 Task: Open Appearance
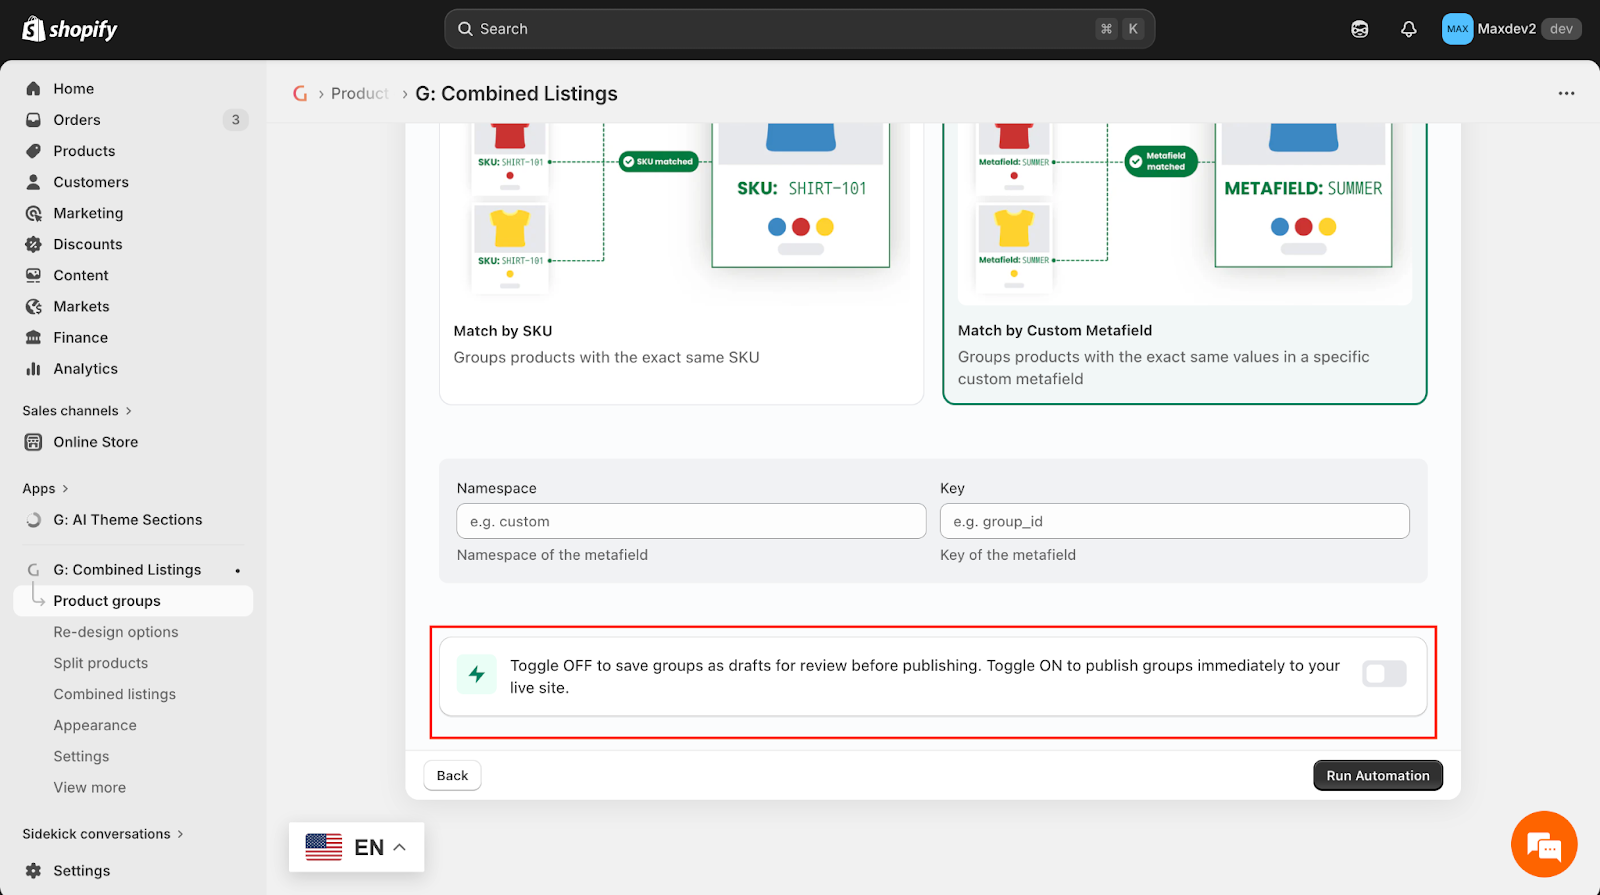point(95,725)
